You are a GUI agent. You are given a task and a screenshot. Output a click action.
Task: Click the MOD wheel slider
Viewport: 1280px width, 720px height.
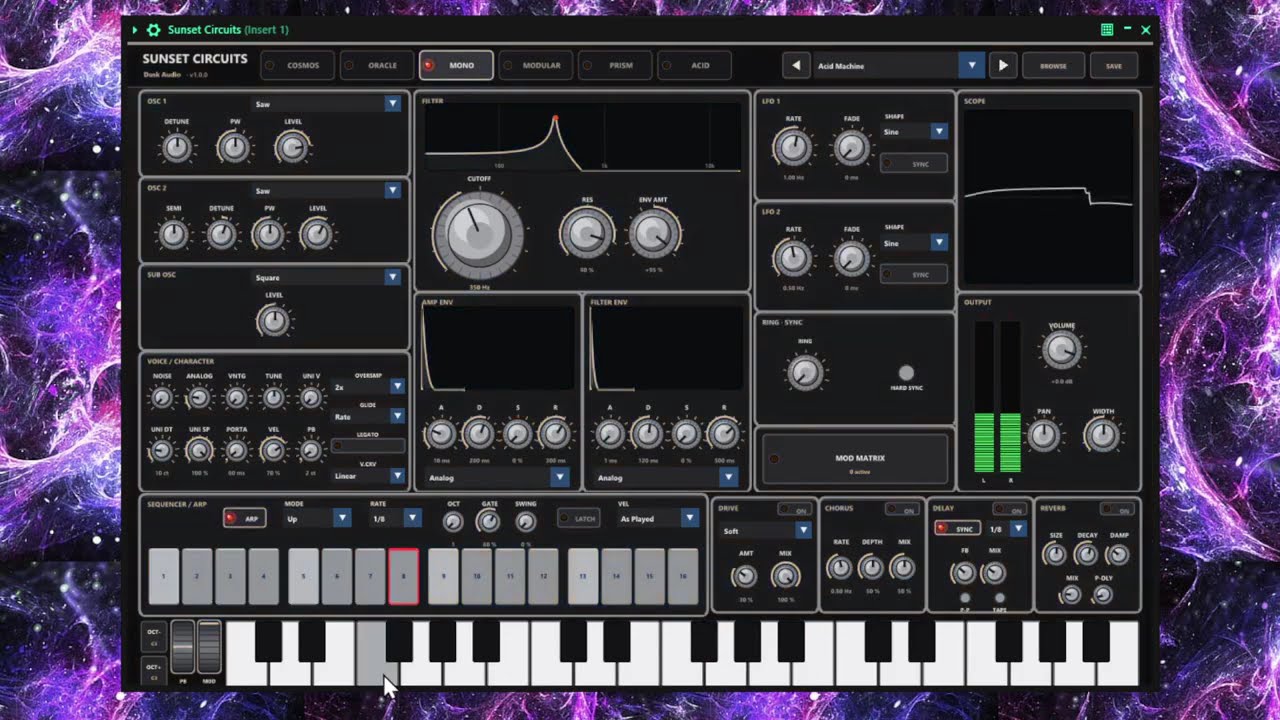(x=209, y=647)
